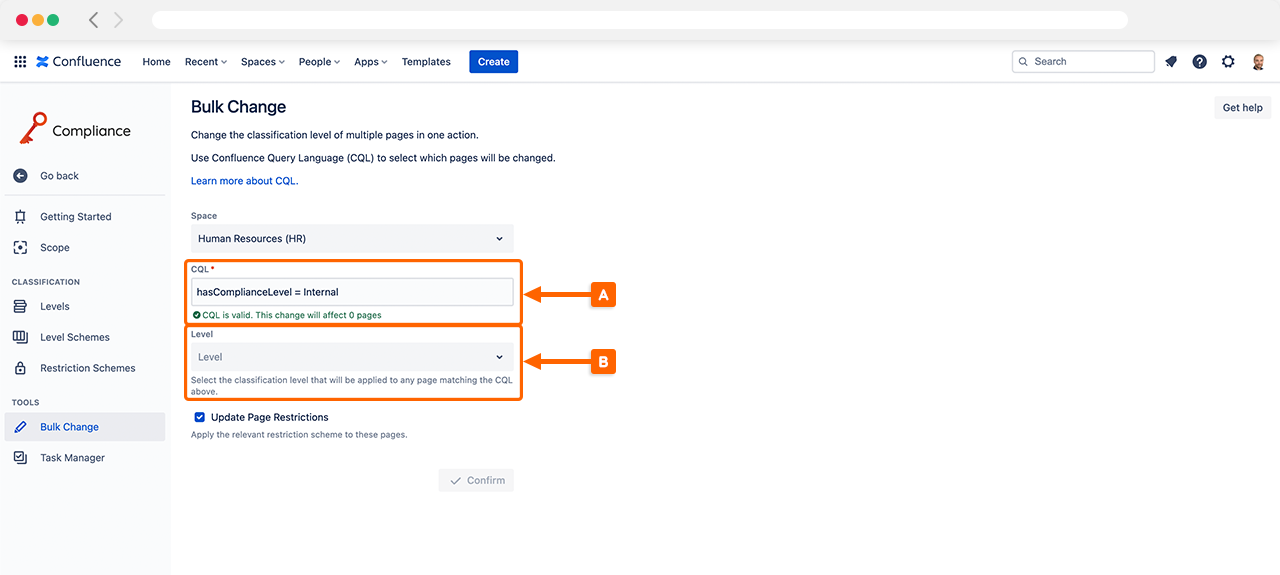Open Task Manager in sidebar
Screen dimensions: 1280x575
click(x=72, y=458)
